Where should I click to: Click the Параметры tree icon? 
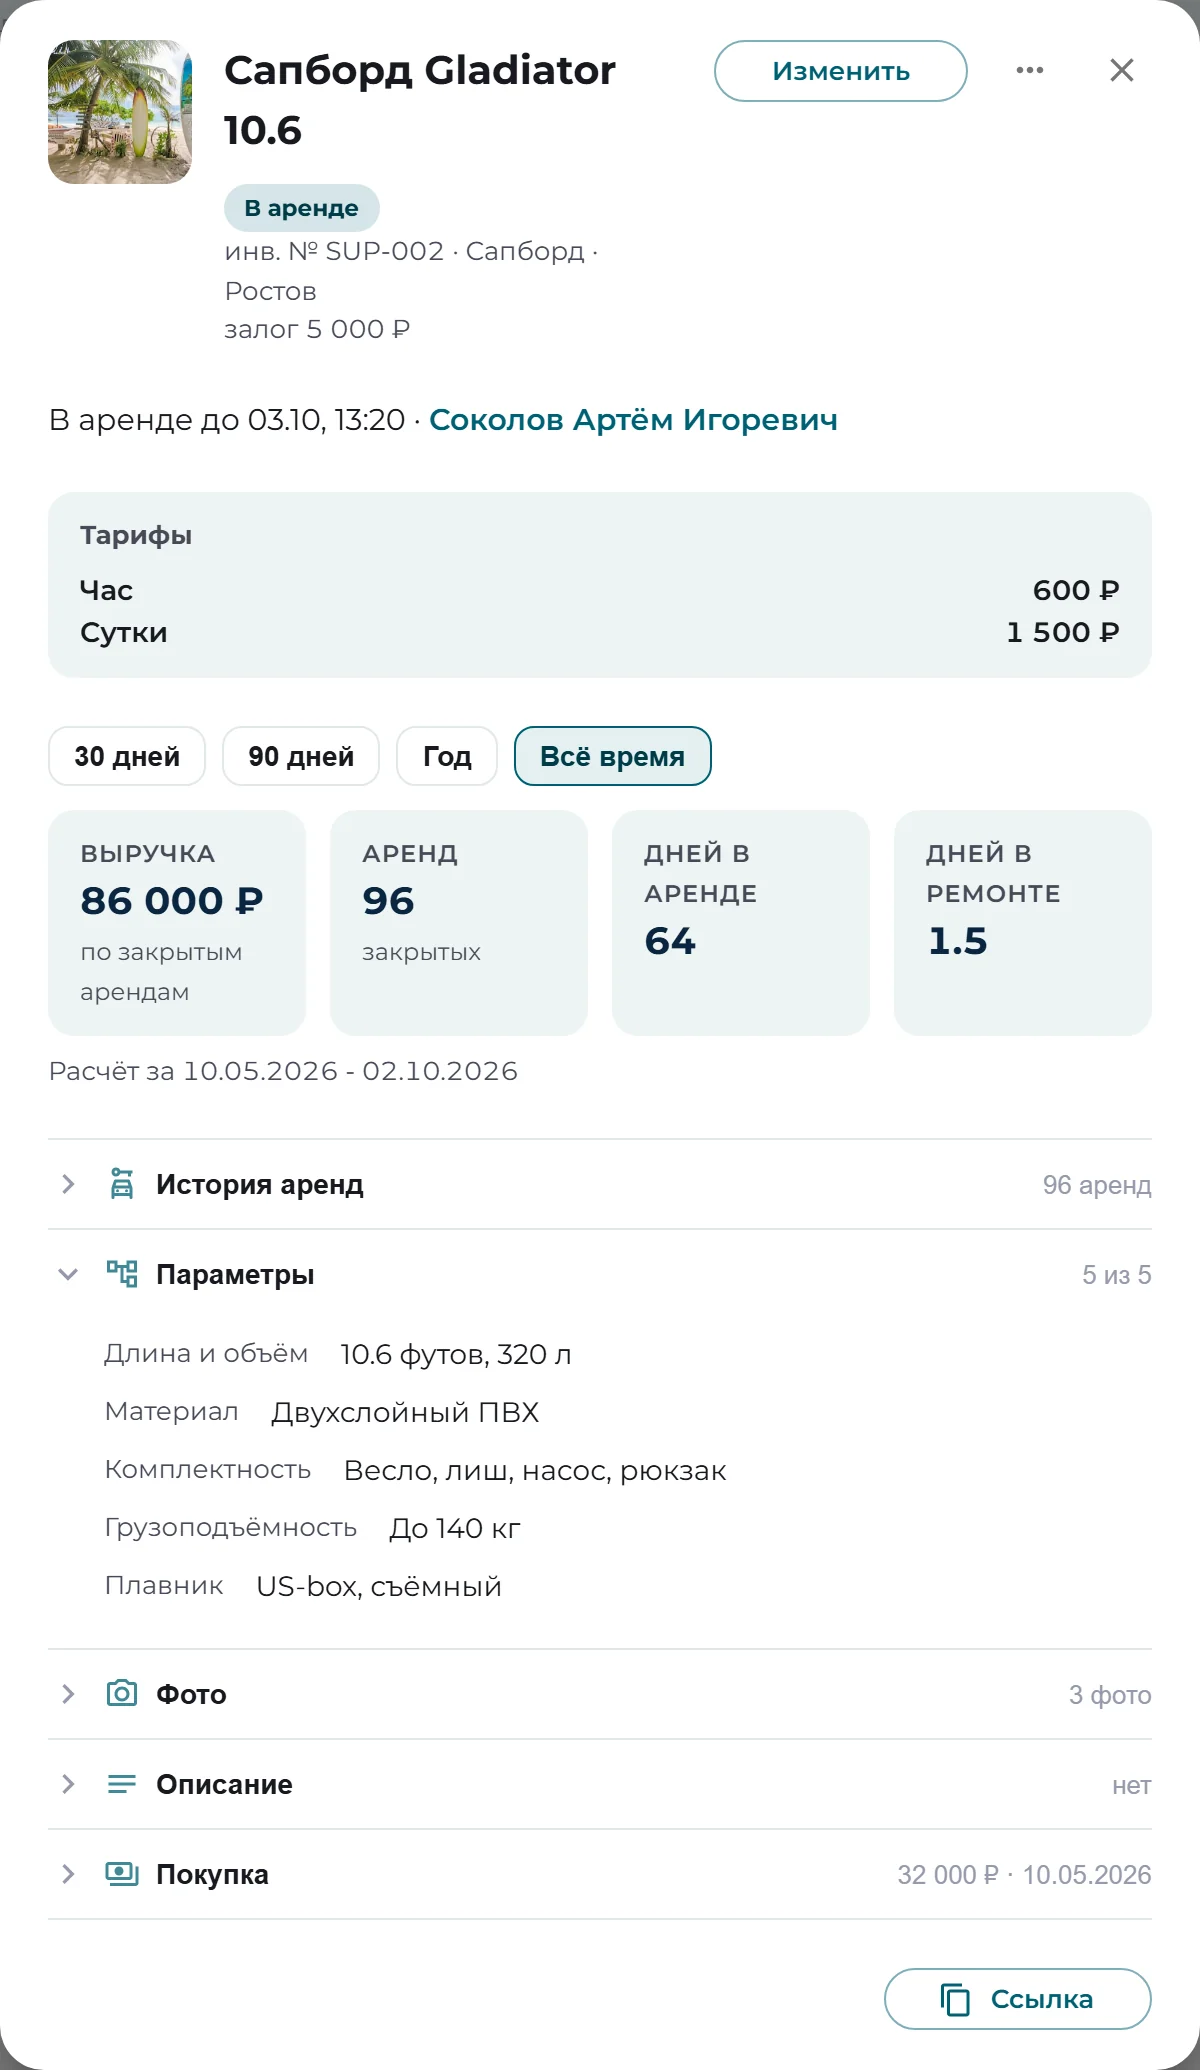click(122, 1274)
